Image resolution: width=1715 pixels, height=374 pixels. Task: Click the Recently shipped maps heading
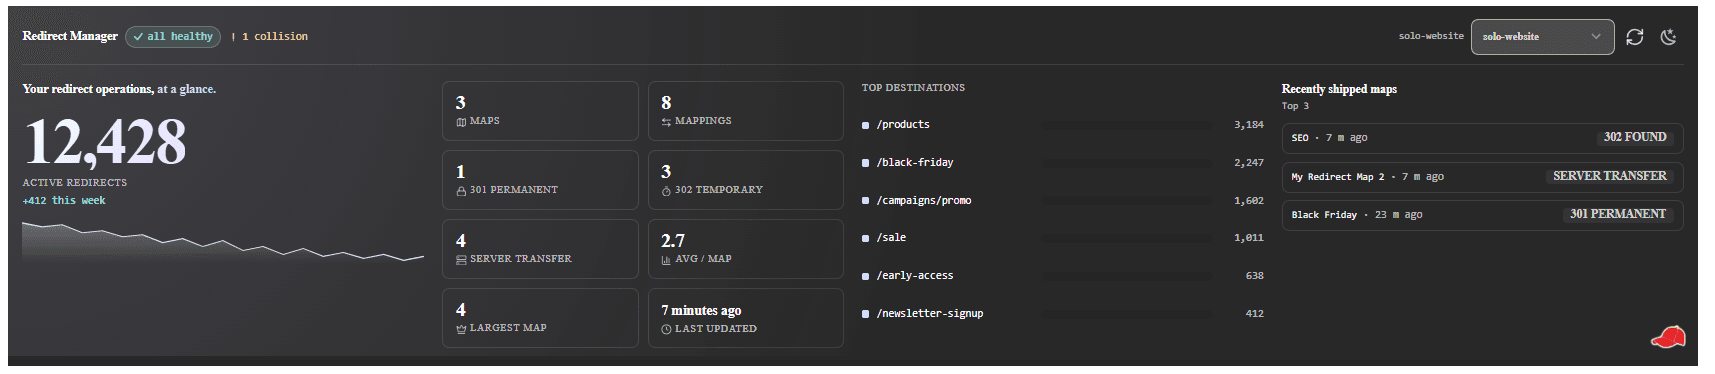pyautogui.click(x=1339, y=89)
